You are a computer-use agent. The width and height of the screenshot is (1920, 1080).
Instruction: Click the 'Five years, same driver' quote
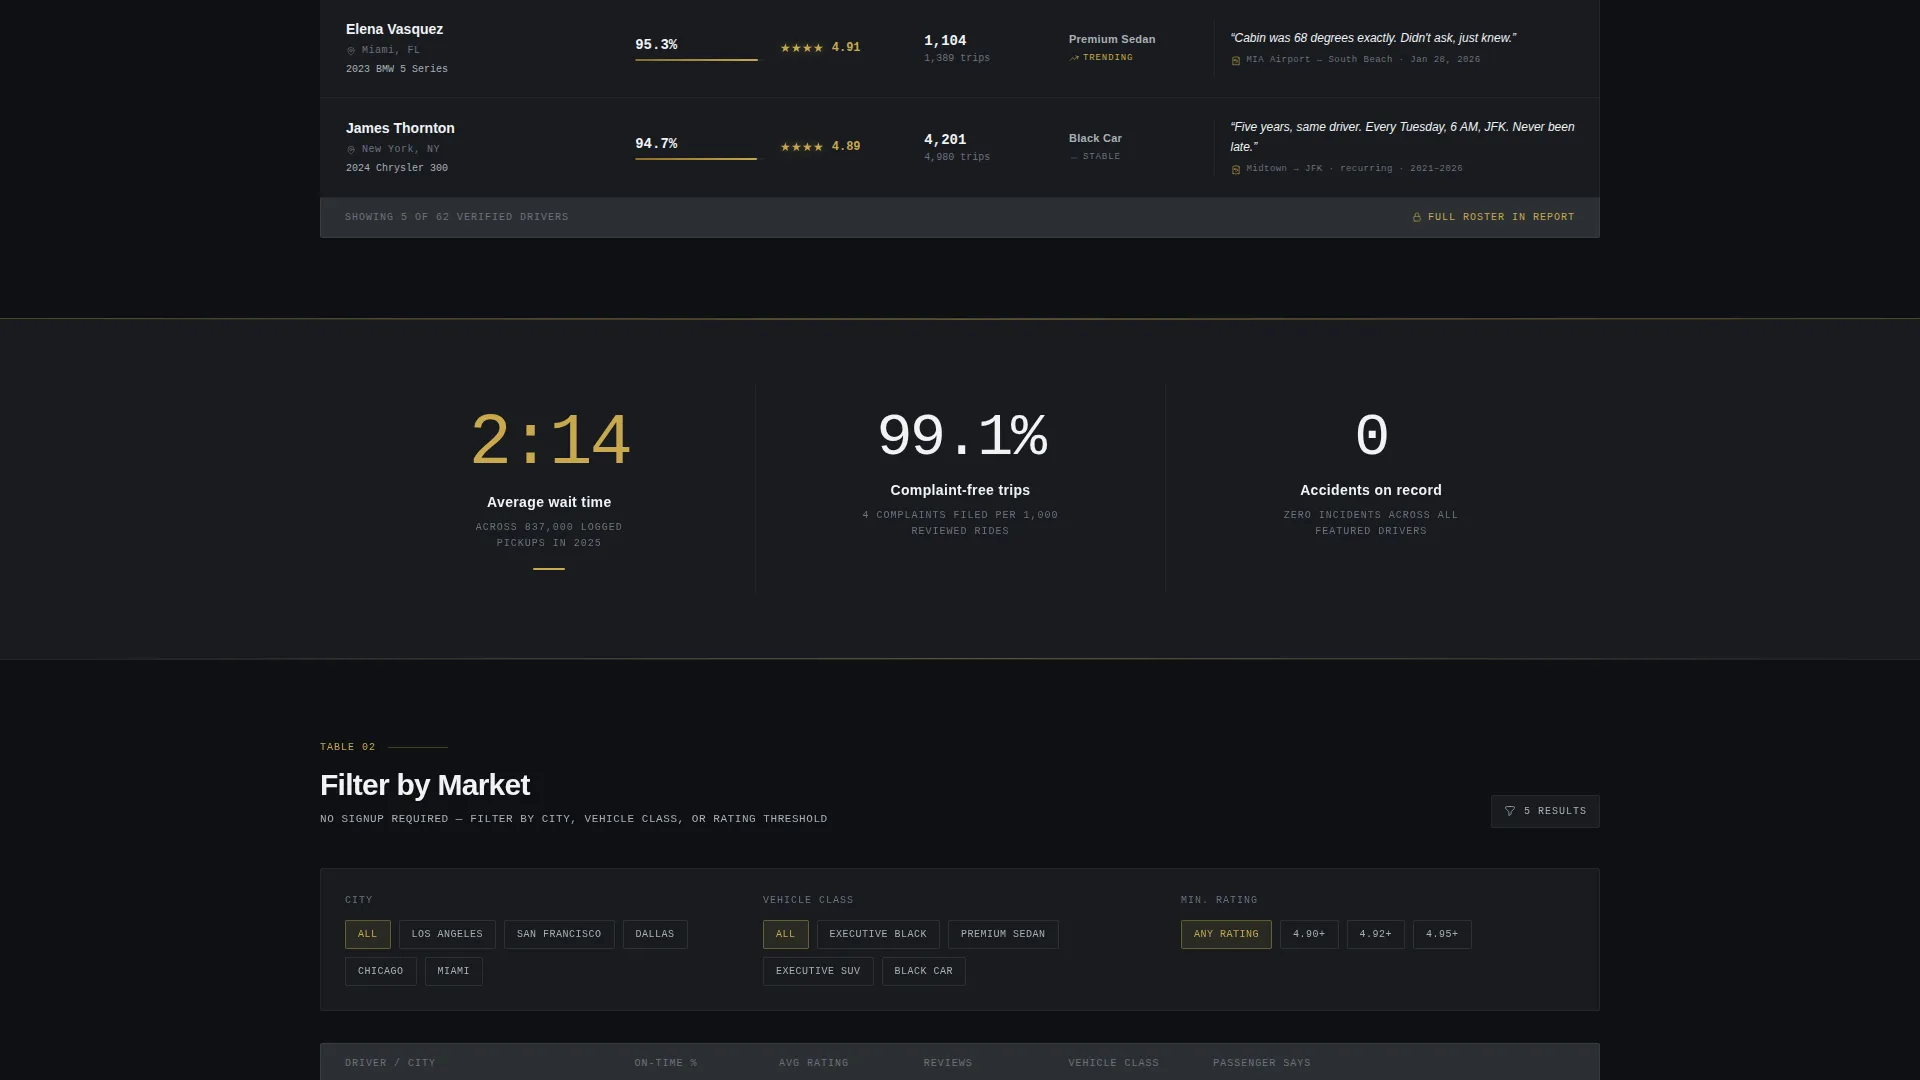(1403, 137)
